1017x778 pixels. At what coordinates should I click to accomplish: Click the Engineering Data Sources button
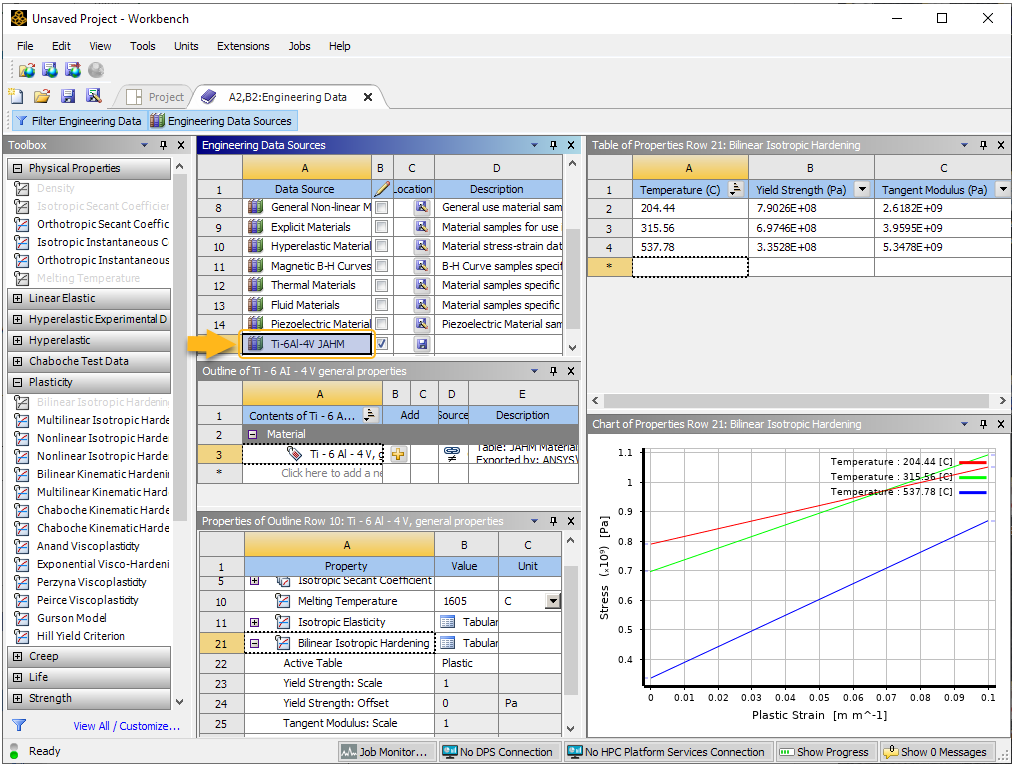(222, 121)
